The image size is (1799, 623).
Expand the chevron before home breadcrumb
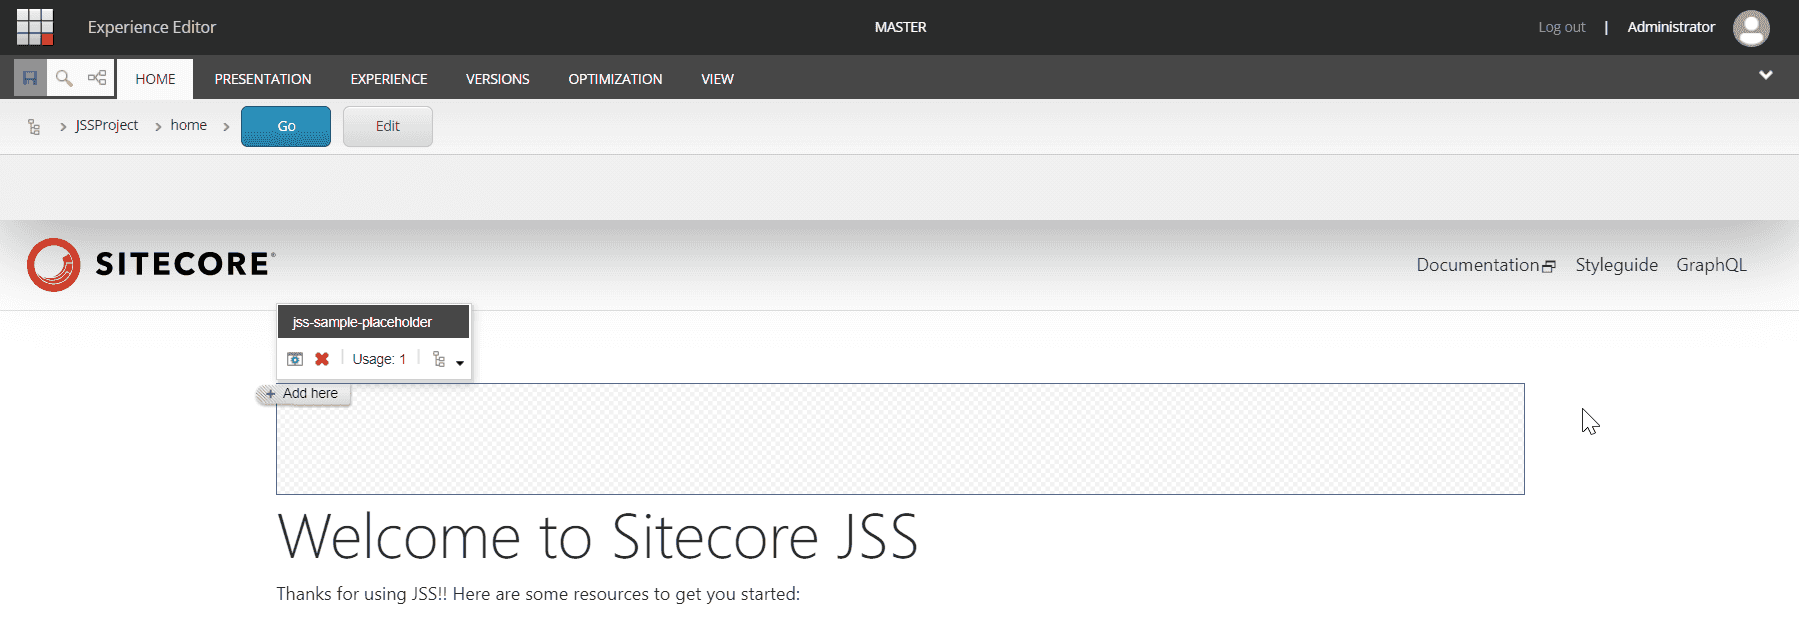tap(158, 127)
